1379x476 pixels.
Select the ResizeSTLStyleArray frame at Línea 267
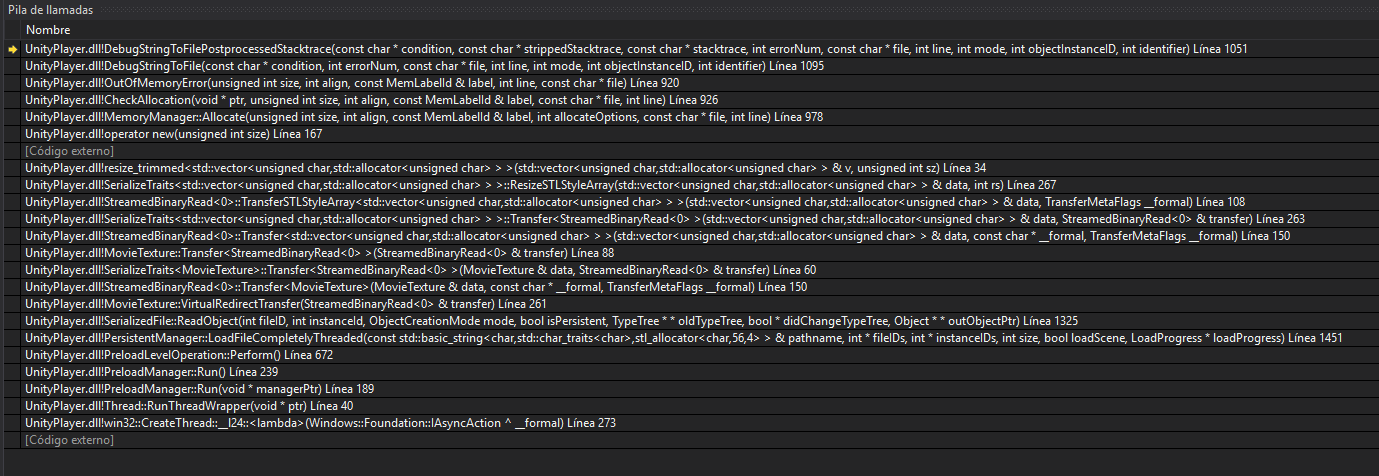(x=400, y=185)
